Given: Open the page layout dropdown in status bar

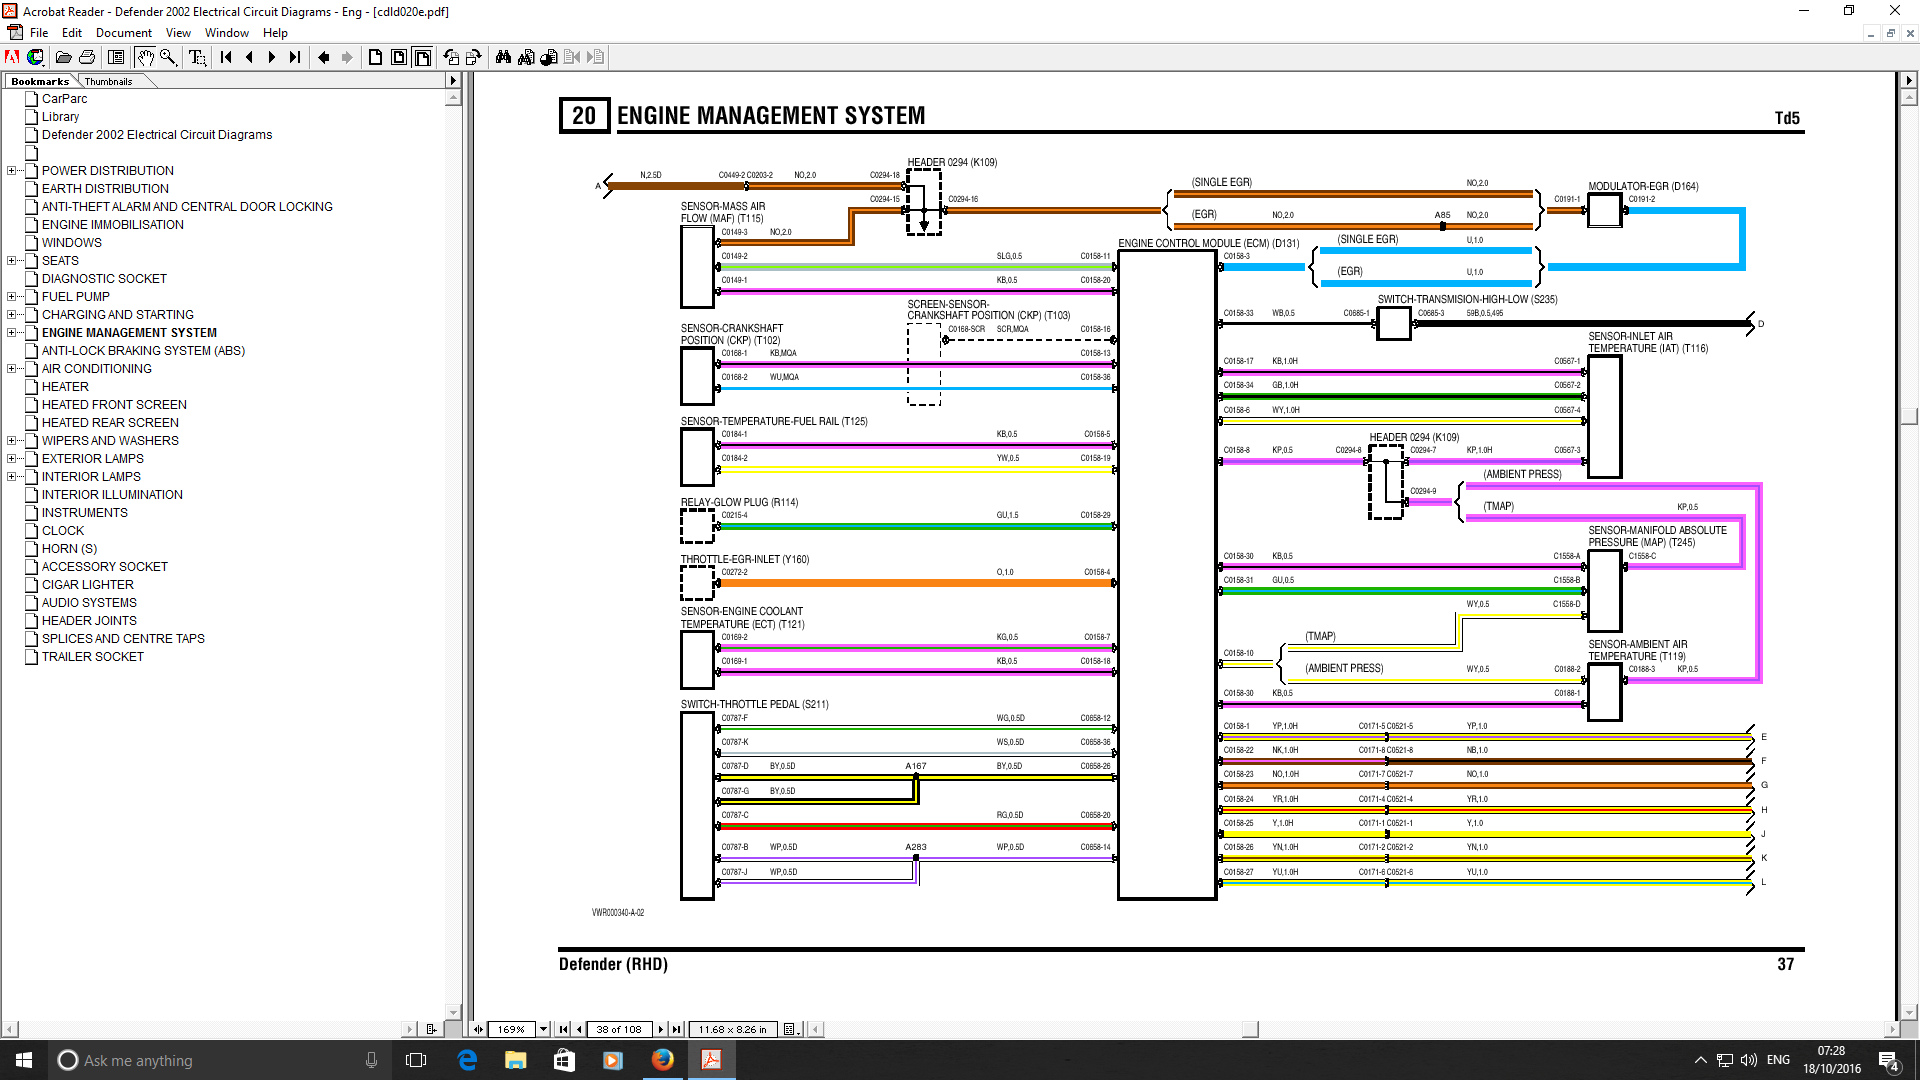Looking at the screenshot, I should pos(790,1029).
